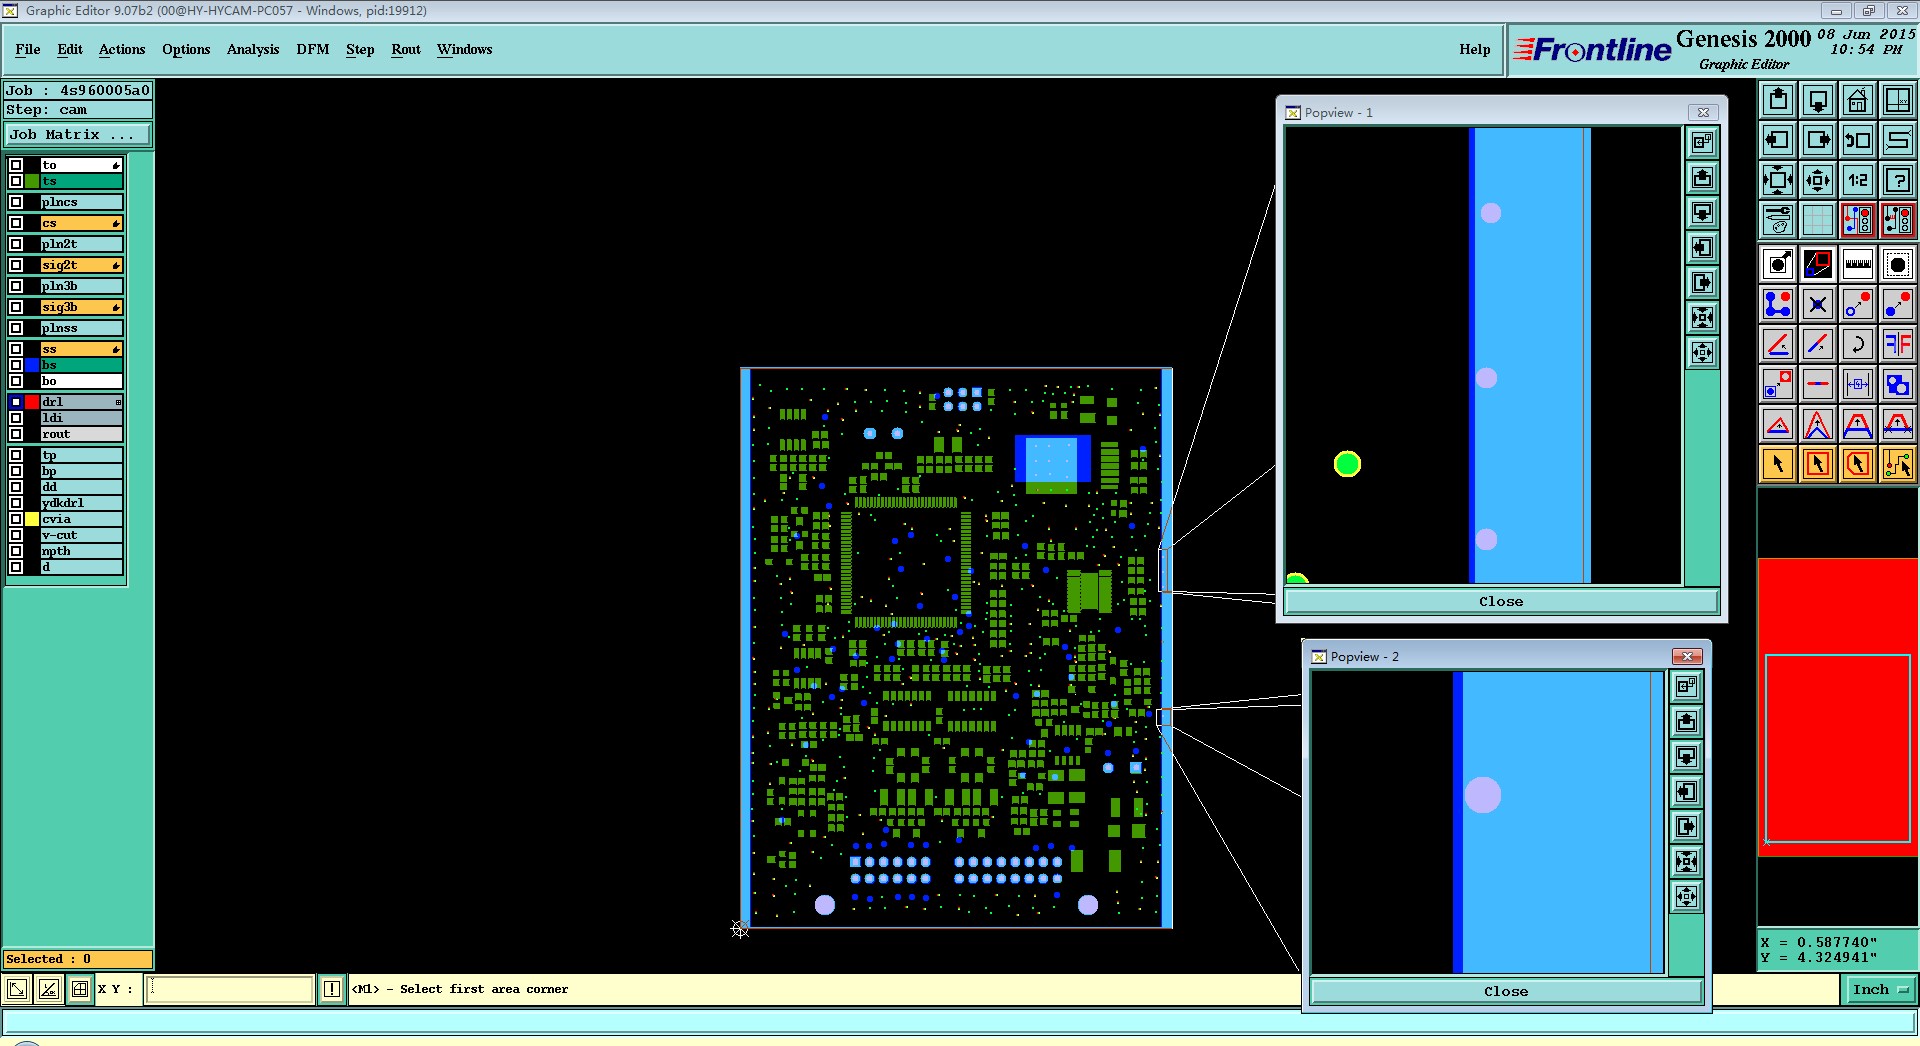Click the pan up icon in main toolbar
Image resolution: width=1920 pixels, height=1046 pixels.
1778,100
